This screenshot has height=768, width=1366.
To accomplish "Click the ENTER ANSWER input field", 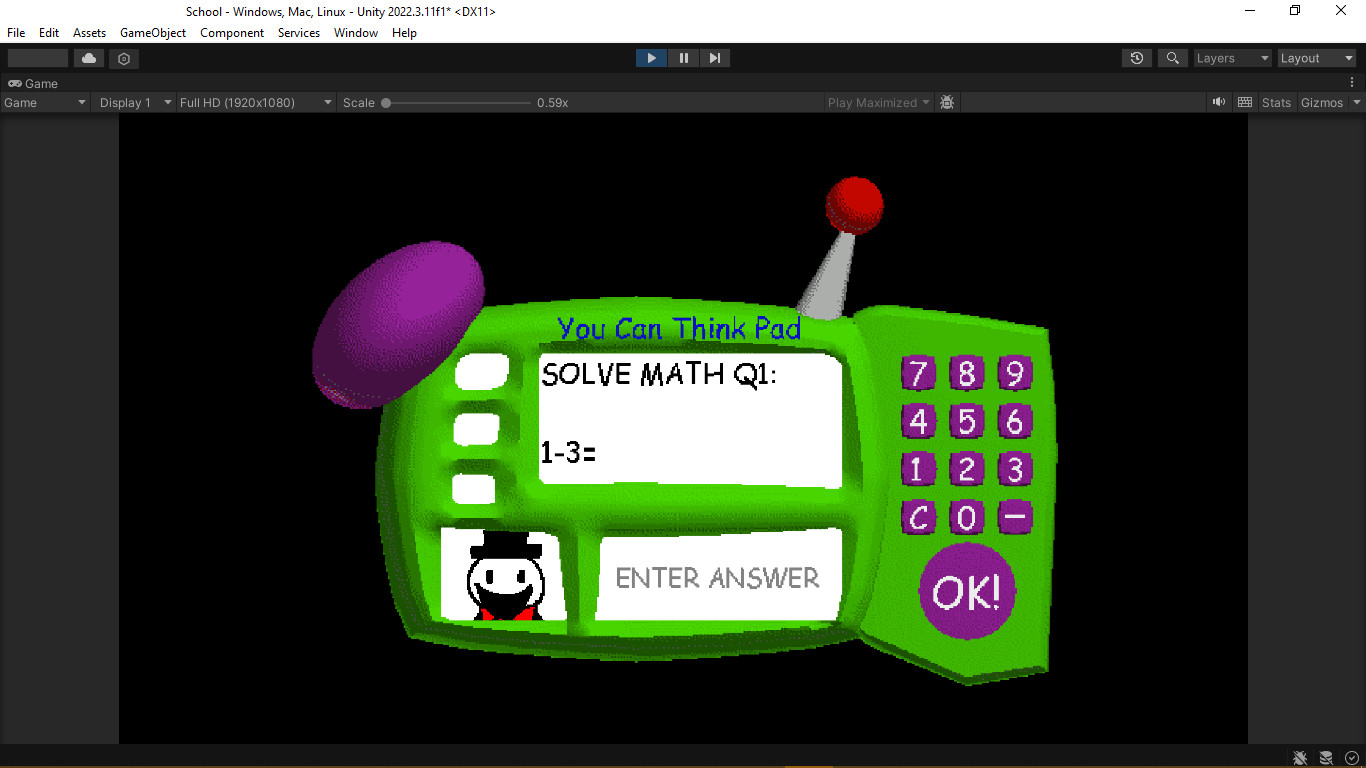I will pos(718,577).
